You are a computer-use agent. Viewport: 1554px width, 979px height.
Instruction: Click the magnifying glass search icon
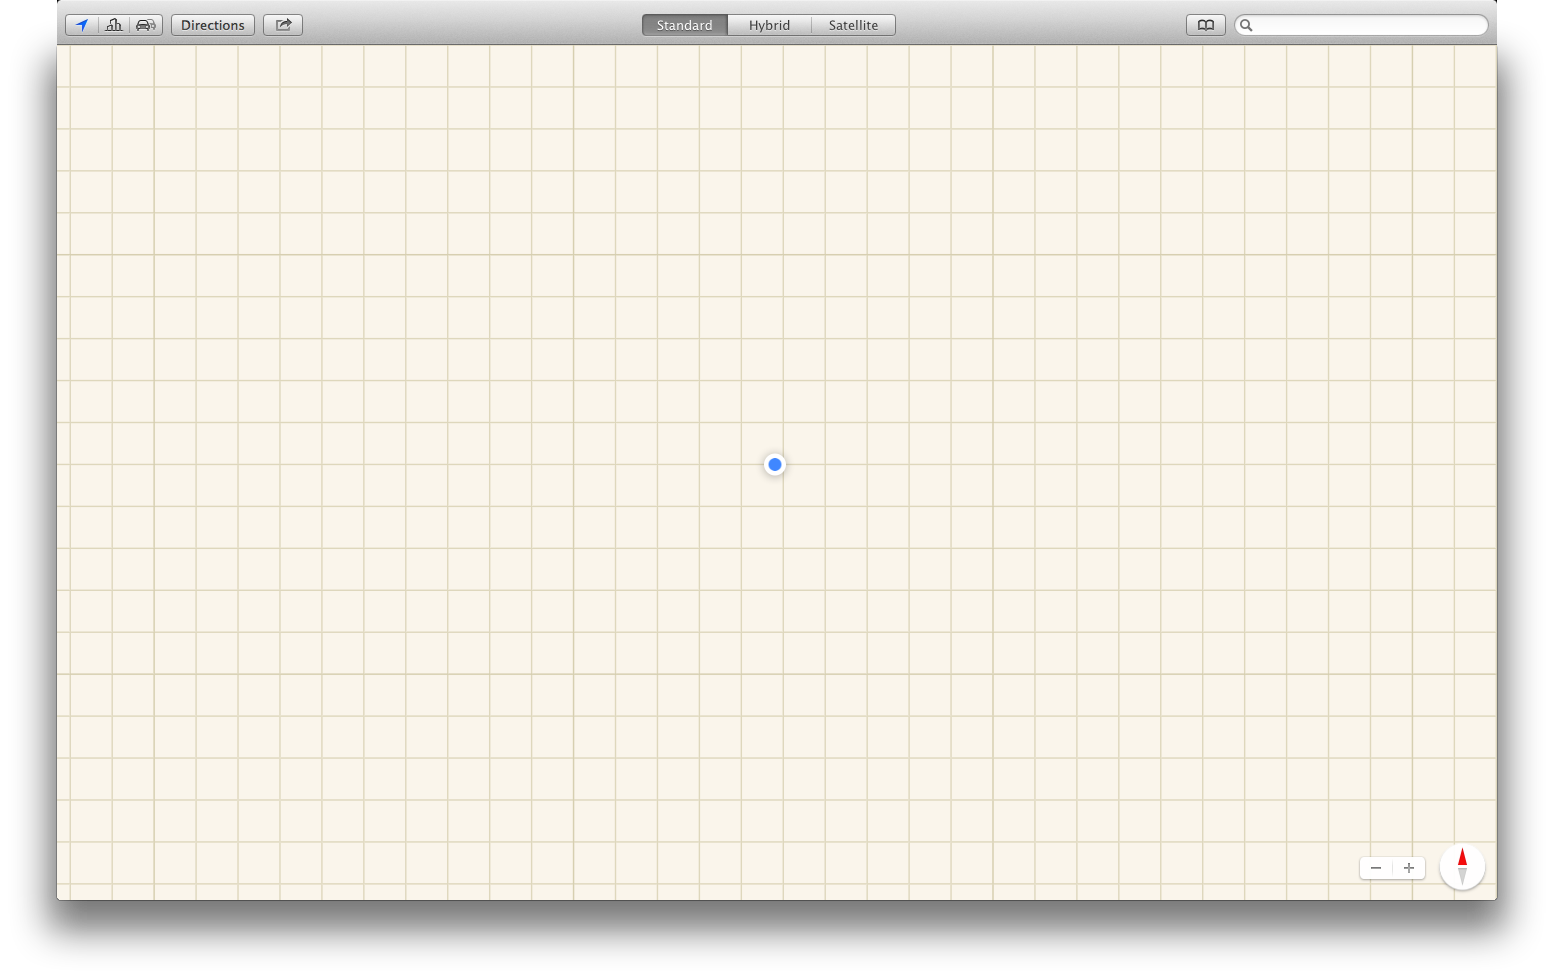pos(1246,25)
